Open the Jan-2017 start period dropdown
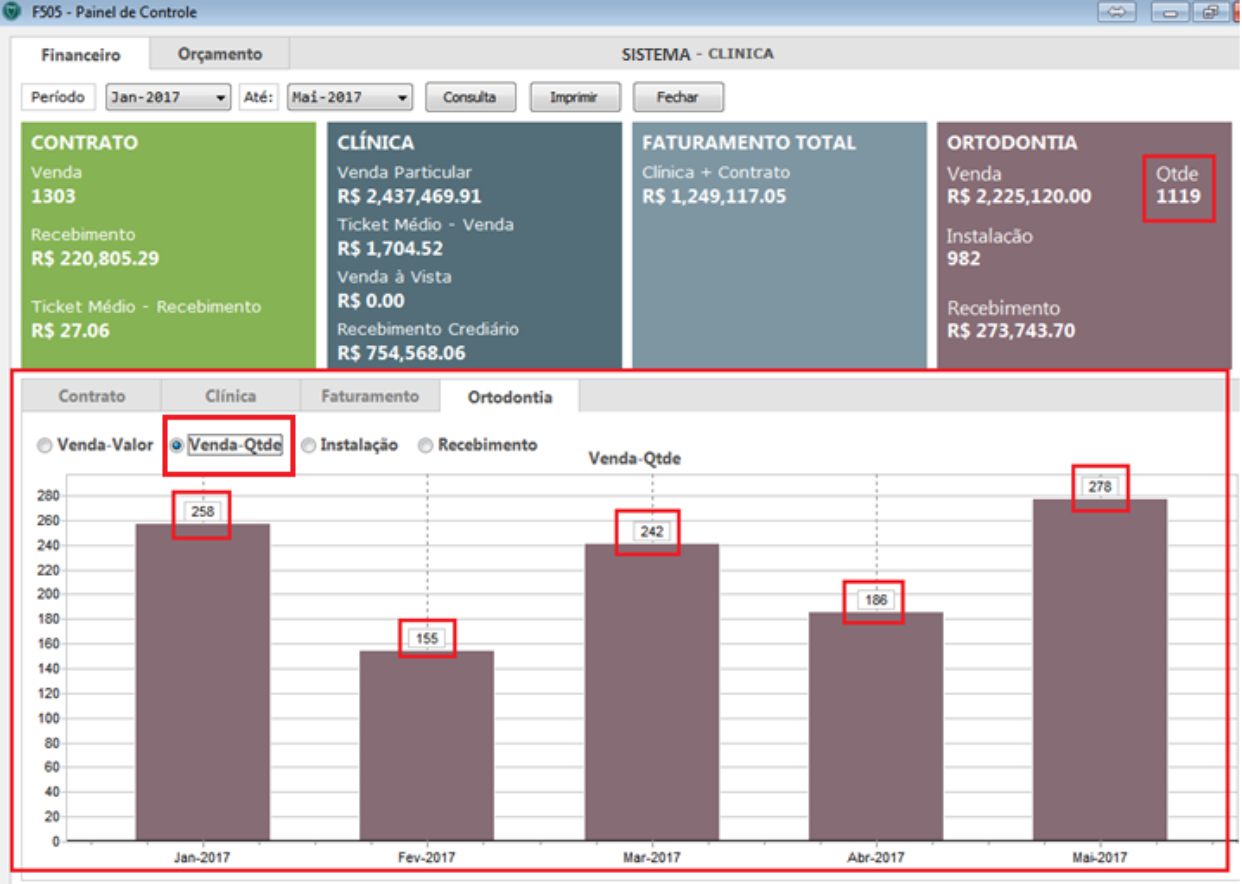Viewport: 1242px width, 884px height. [168, 97]
